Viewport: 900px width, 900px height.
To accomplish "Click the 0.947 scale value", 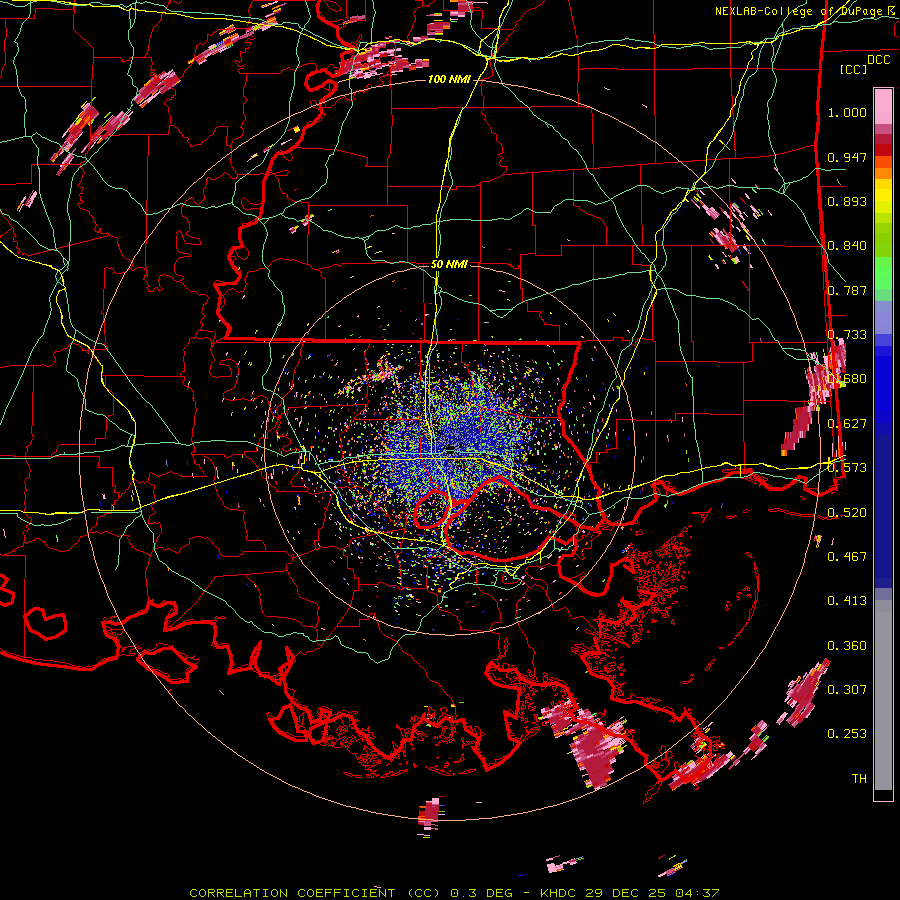I will pyautogui.click(x=847, y=157).
